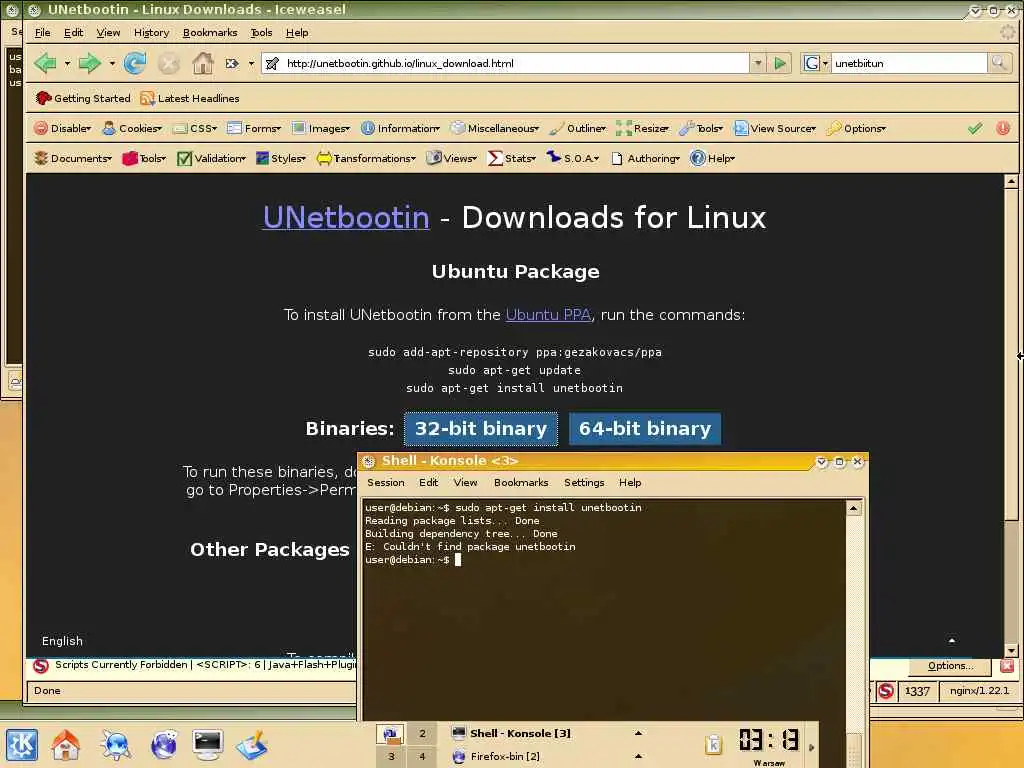Image resolution: width=1024 pixels, height=768 pixels.
Task: Open the Styles toolbar menu
Action: [281, 159]
